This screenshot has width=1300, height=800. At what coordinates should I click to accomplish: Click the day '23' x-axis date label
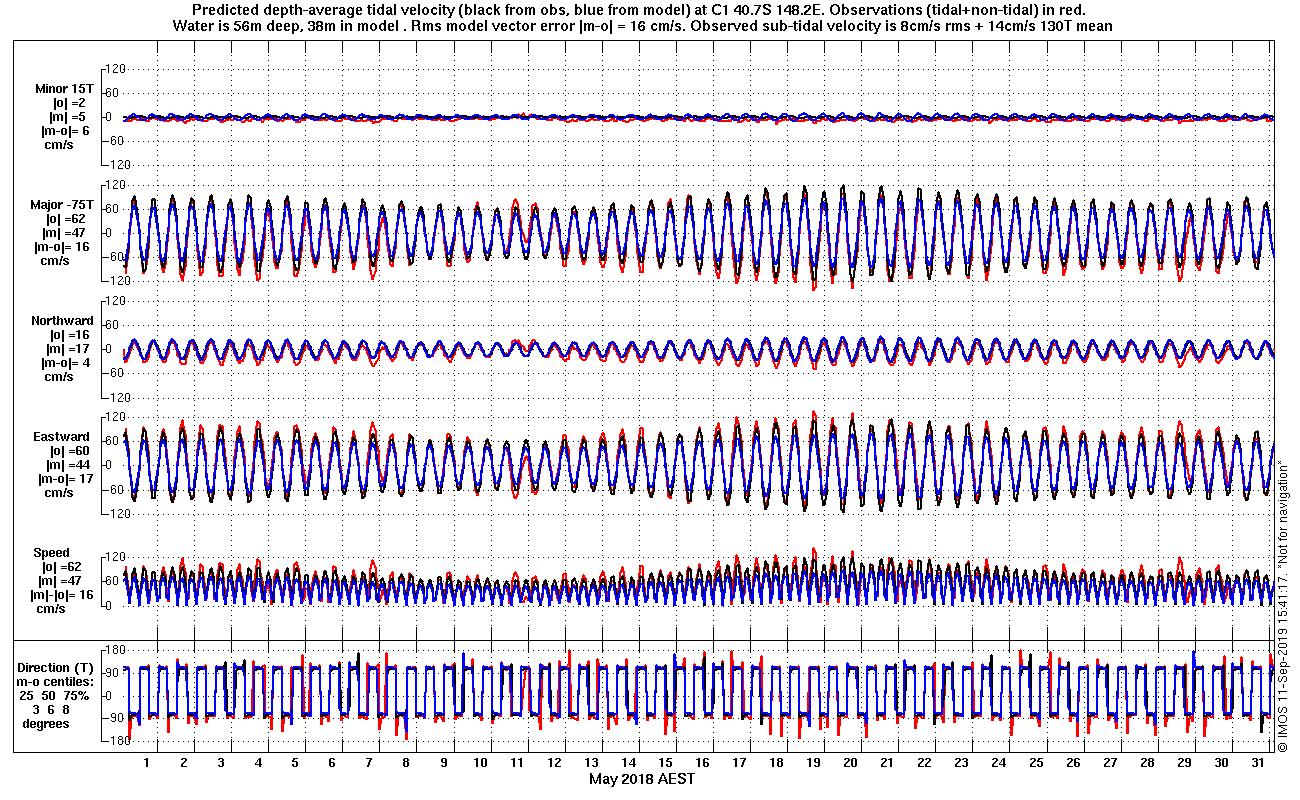click(x=961, y=763)
